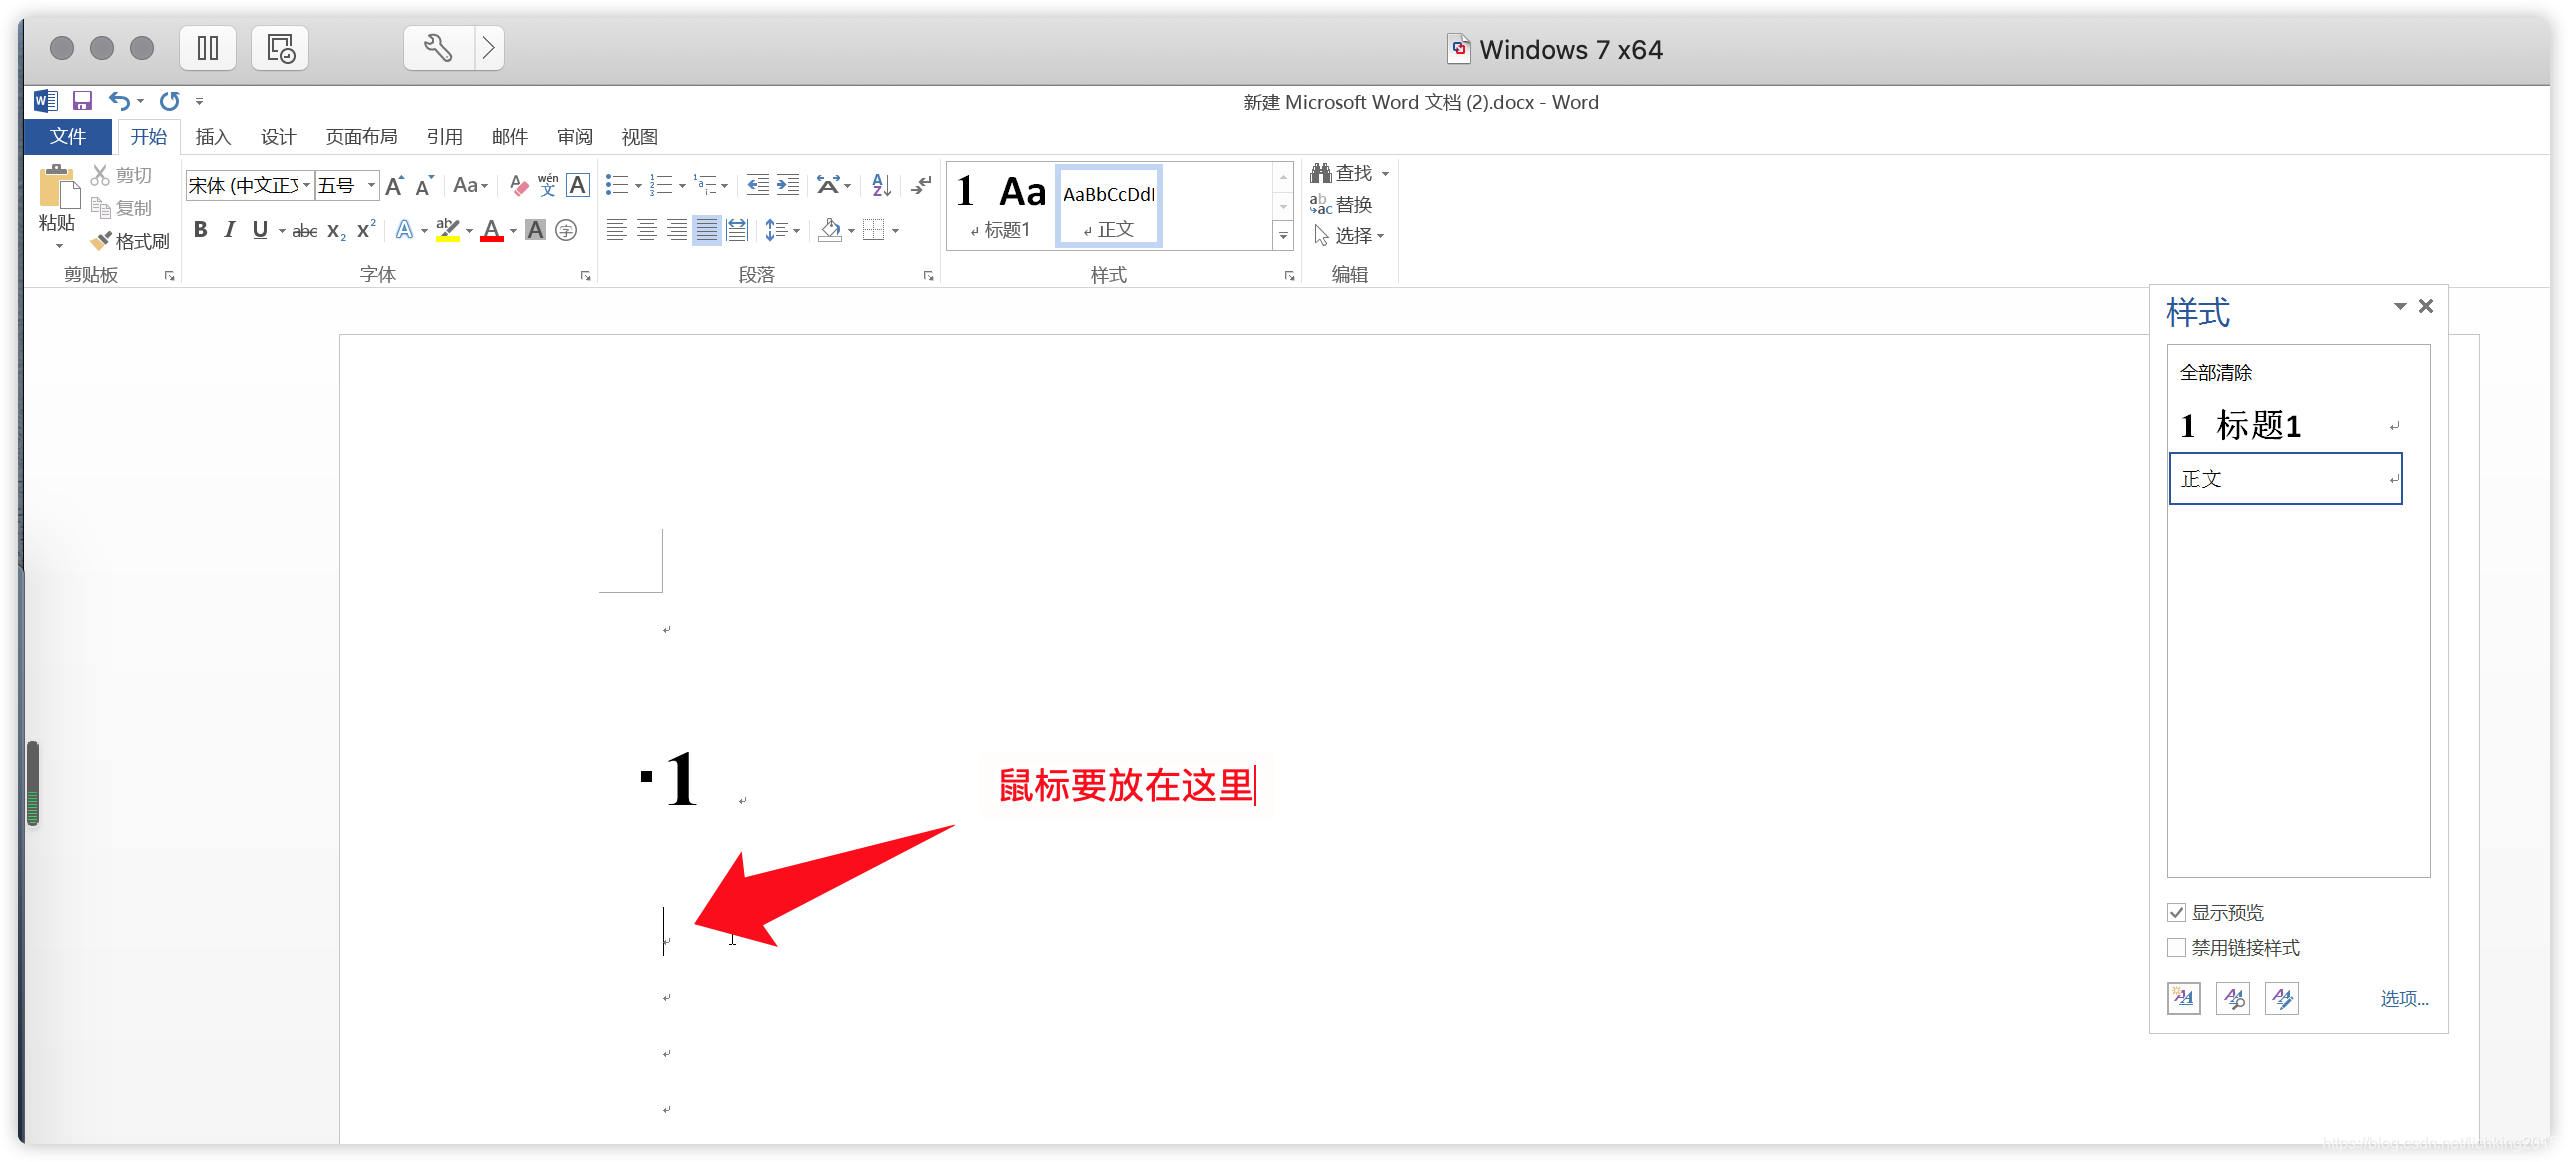This screenshot has height=1162, width=2568.
Task: Toggle character shading
Action: (536, 231)
